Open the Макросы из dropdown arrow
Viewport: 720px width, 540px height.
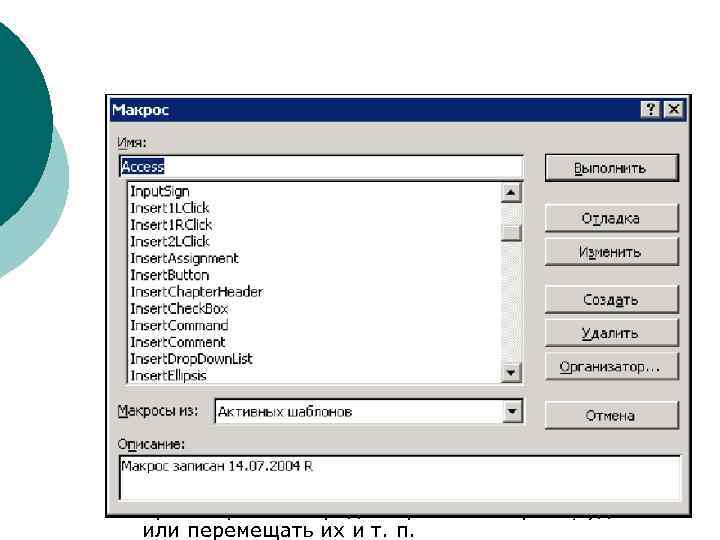point(512,411)
